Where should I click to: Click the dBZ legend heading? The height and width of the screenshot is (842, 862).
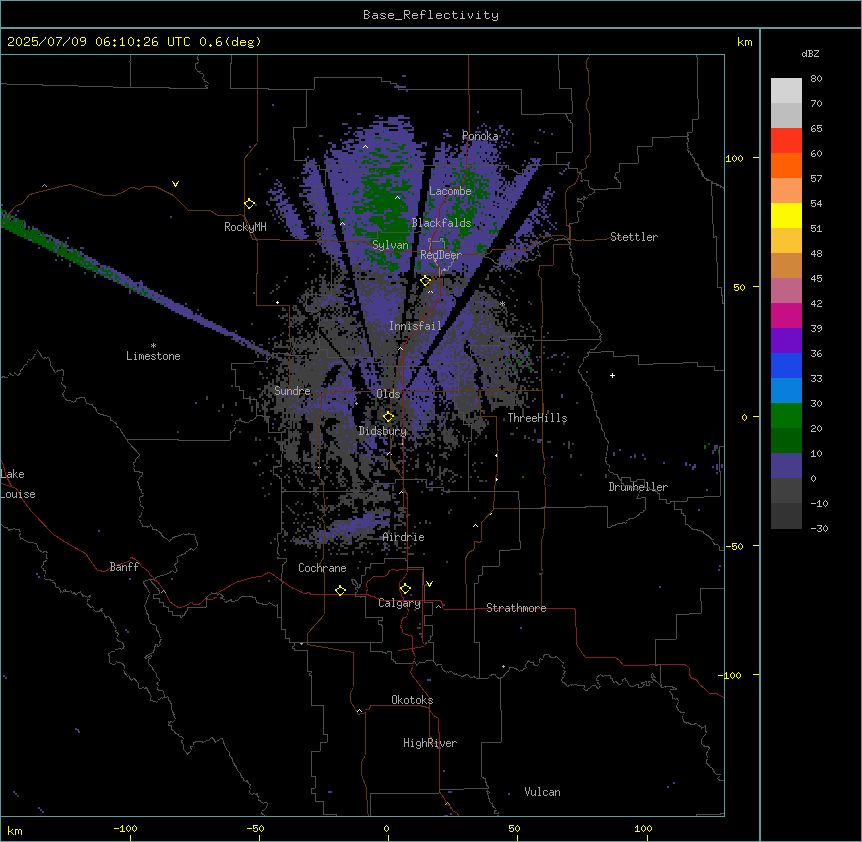pyautogui.click(x=810, y=53)
